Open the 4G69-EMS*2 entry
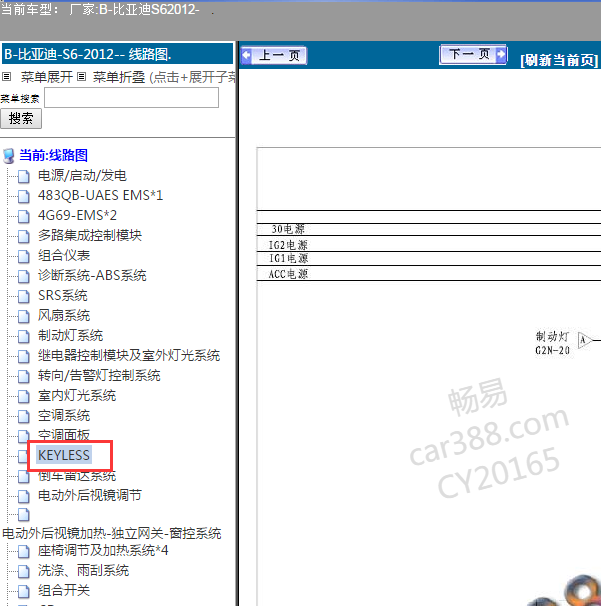Viewport: 601px width, 606px height. click(x=77, y=215)
